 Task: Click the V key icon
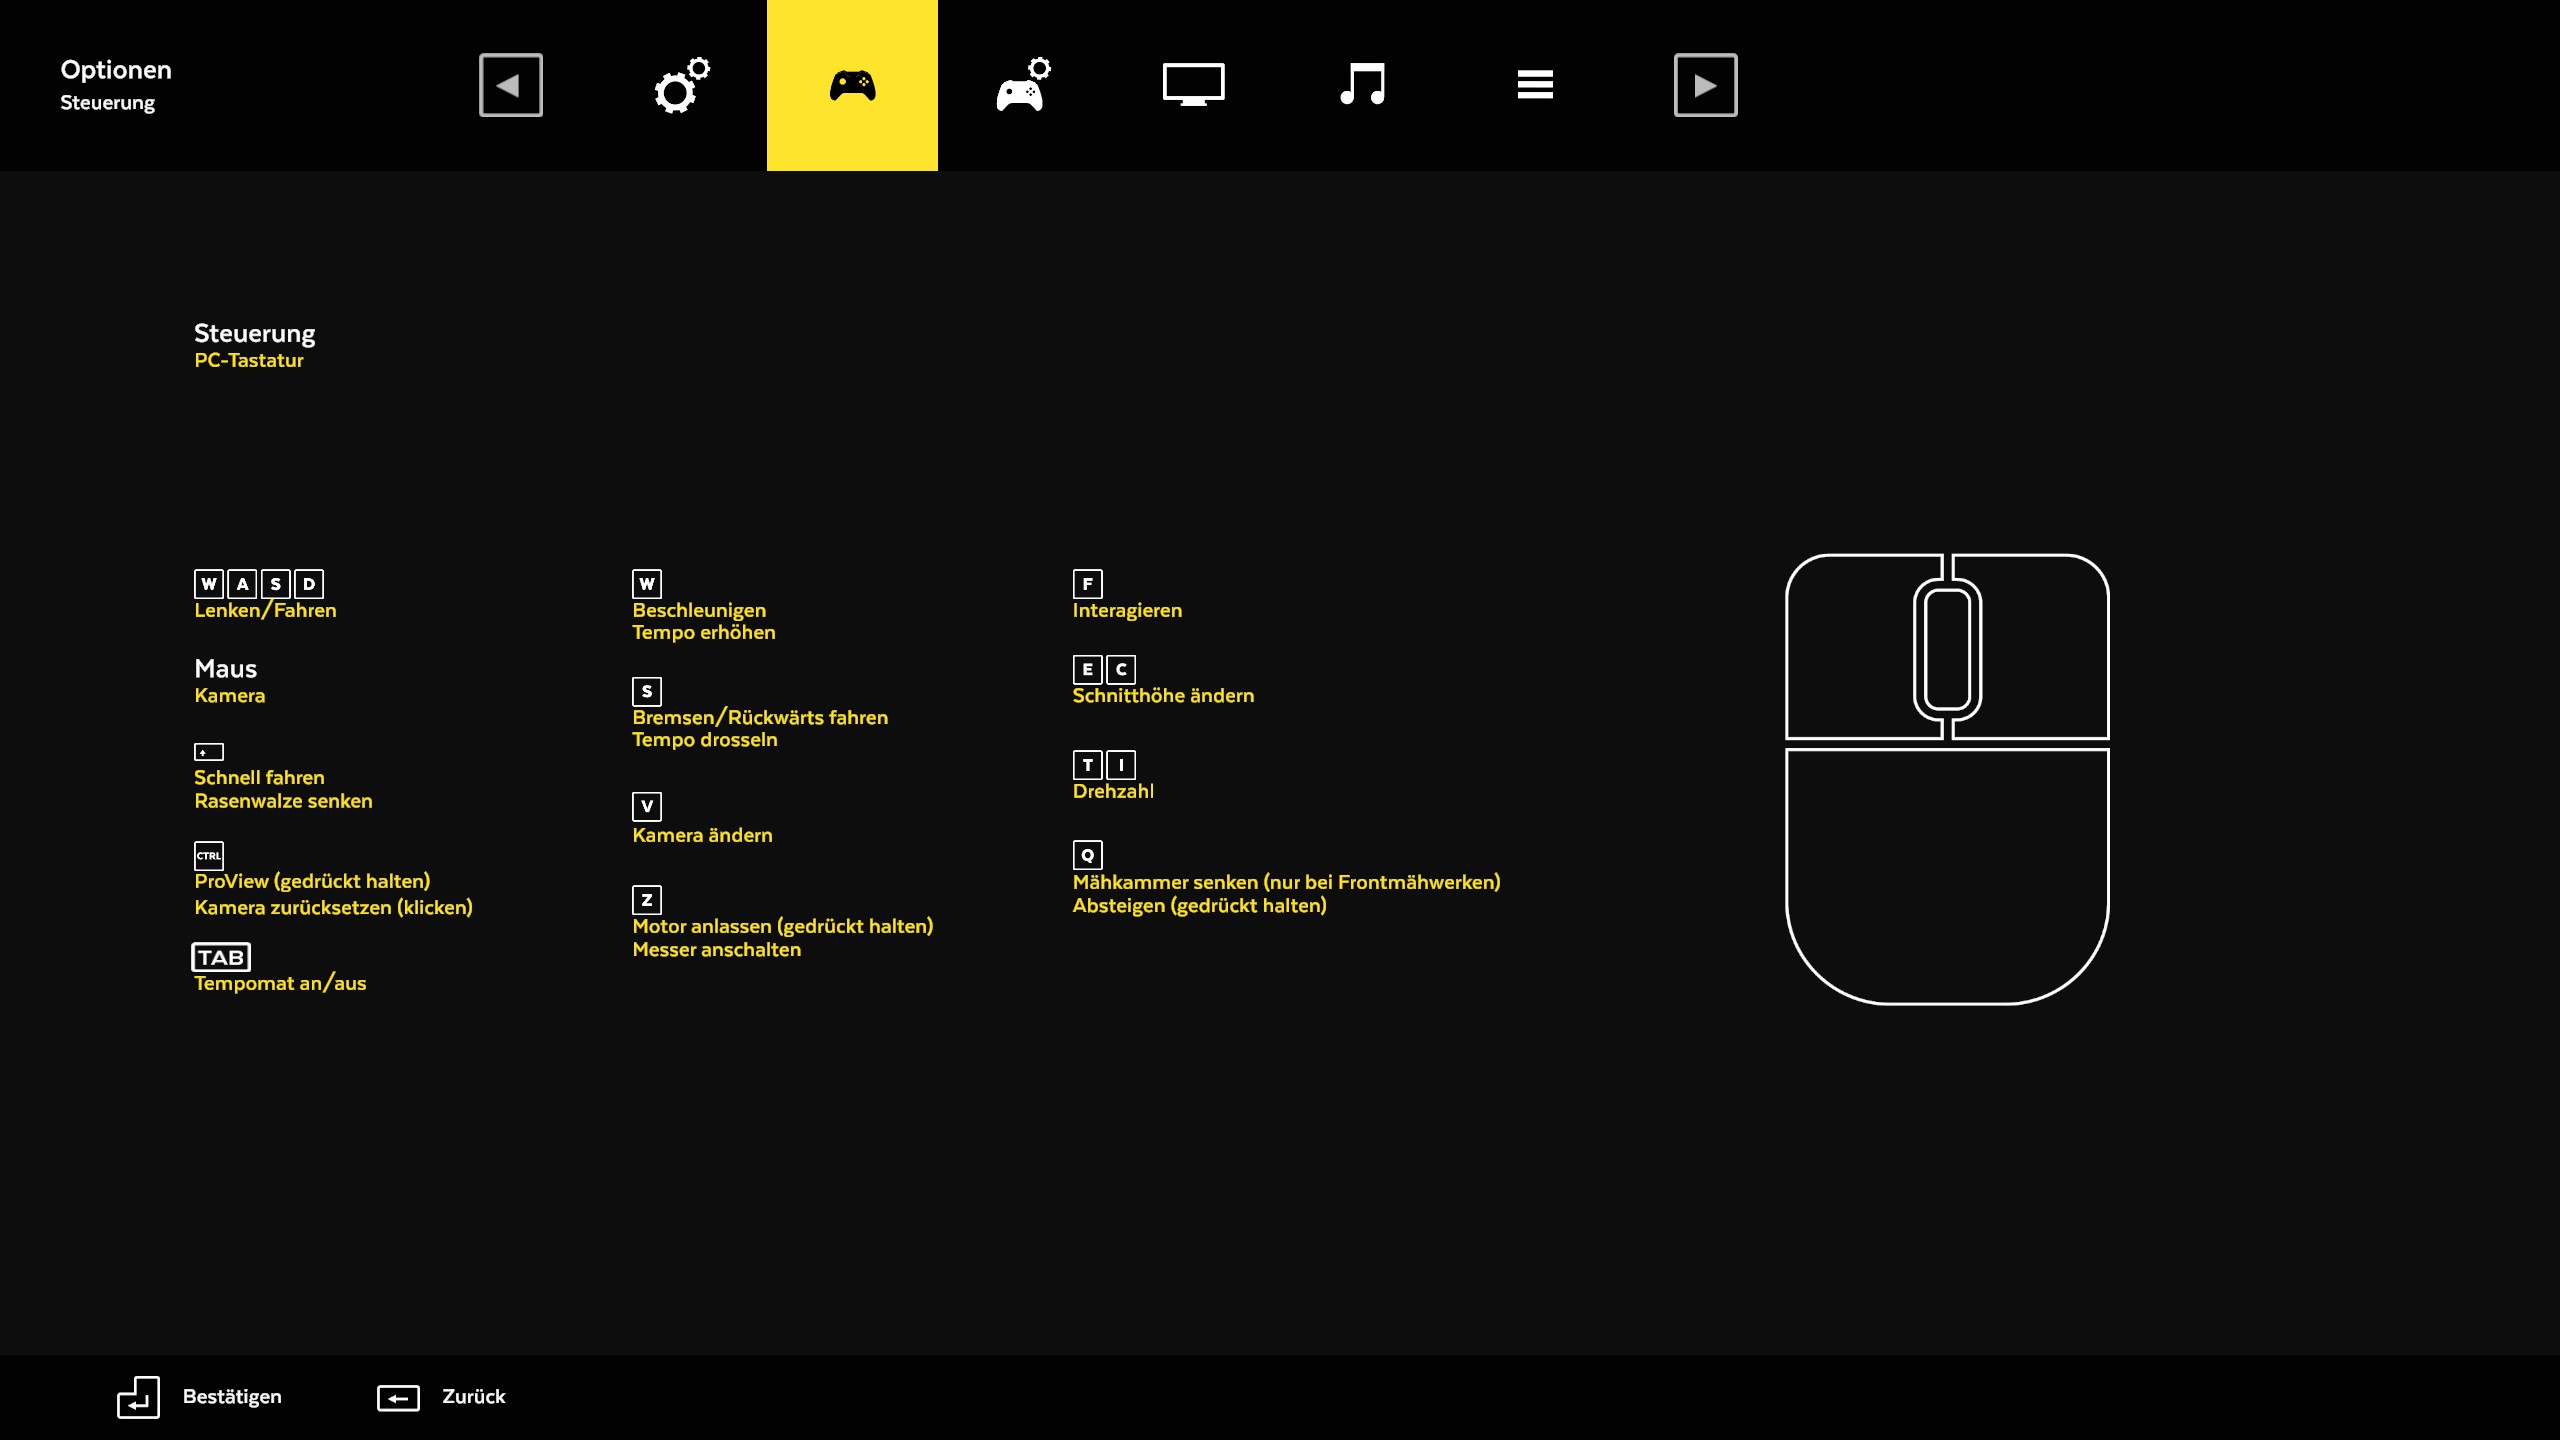coord(647,806)
